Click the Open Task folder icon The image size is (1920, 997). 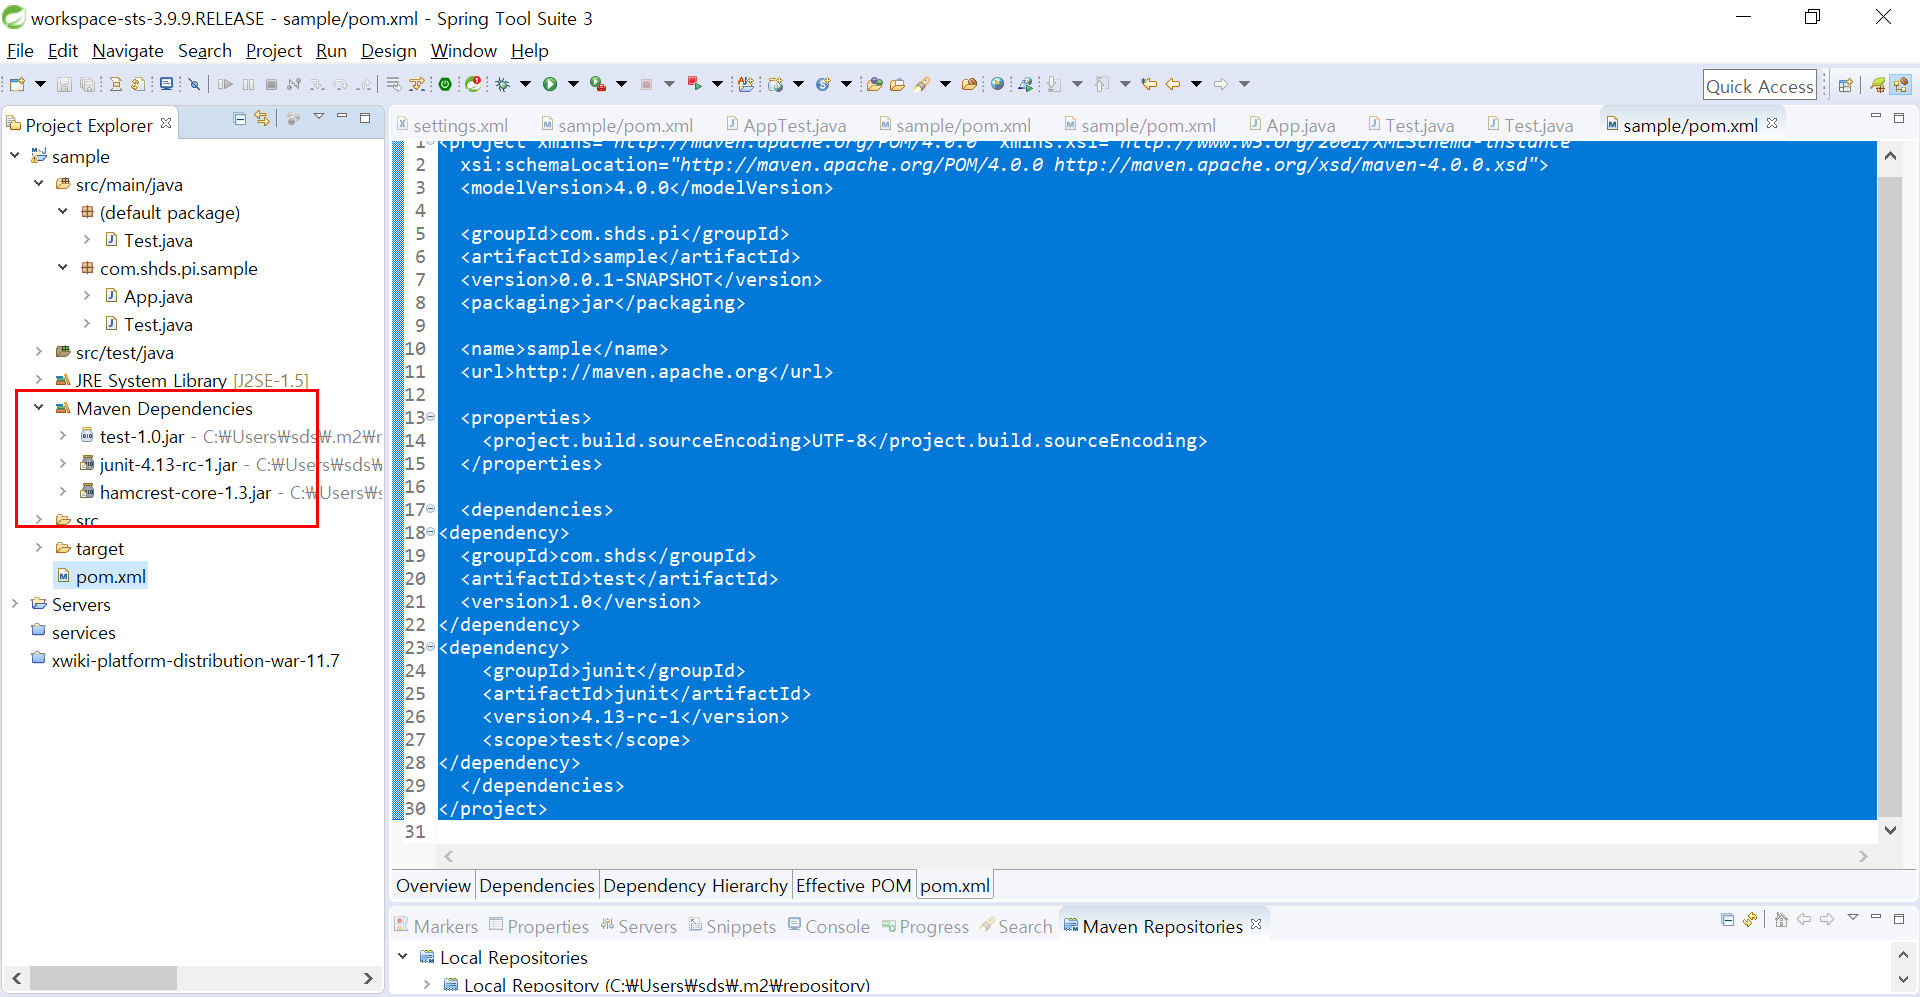click(897, 84)
